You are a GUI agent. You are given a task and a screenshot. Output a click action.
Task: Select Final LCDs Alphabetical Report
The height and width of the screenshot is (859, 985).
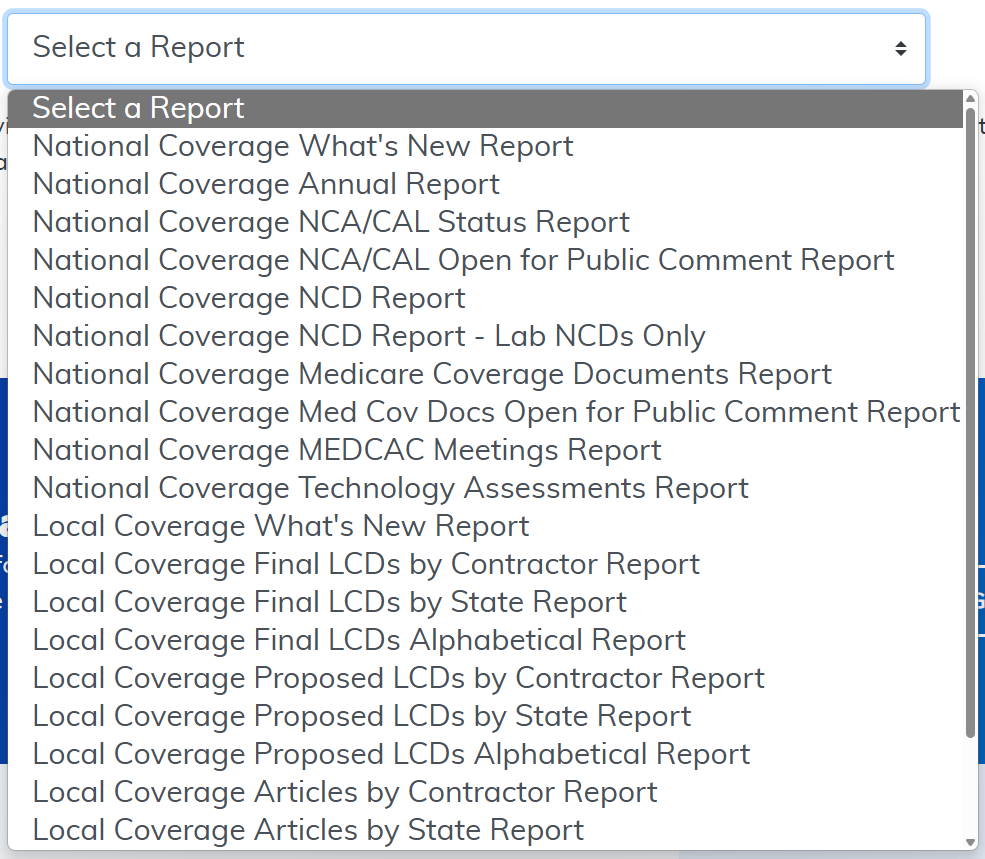pos(359,640)
